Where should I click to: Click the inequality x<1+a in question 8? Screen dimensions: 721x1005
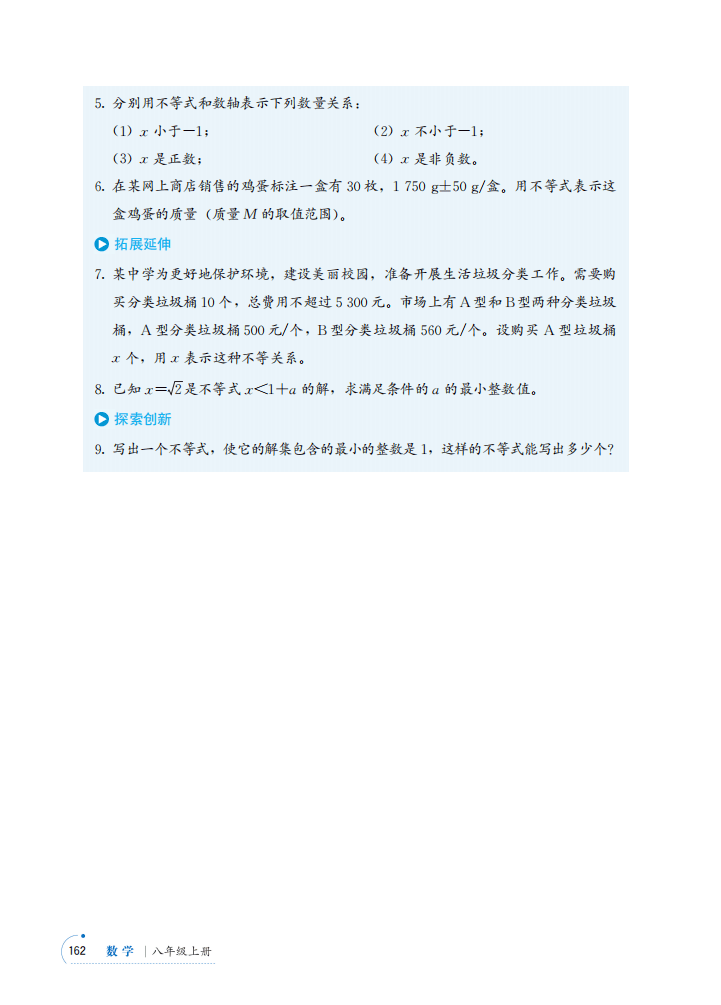pos(270,389)
